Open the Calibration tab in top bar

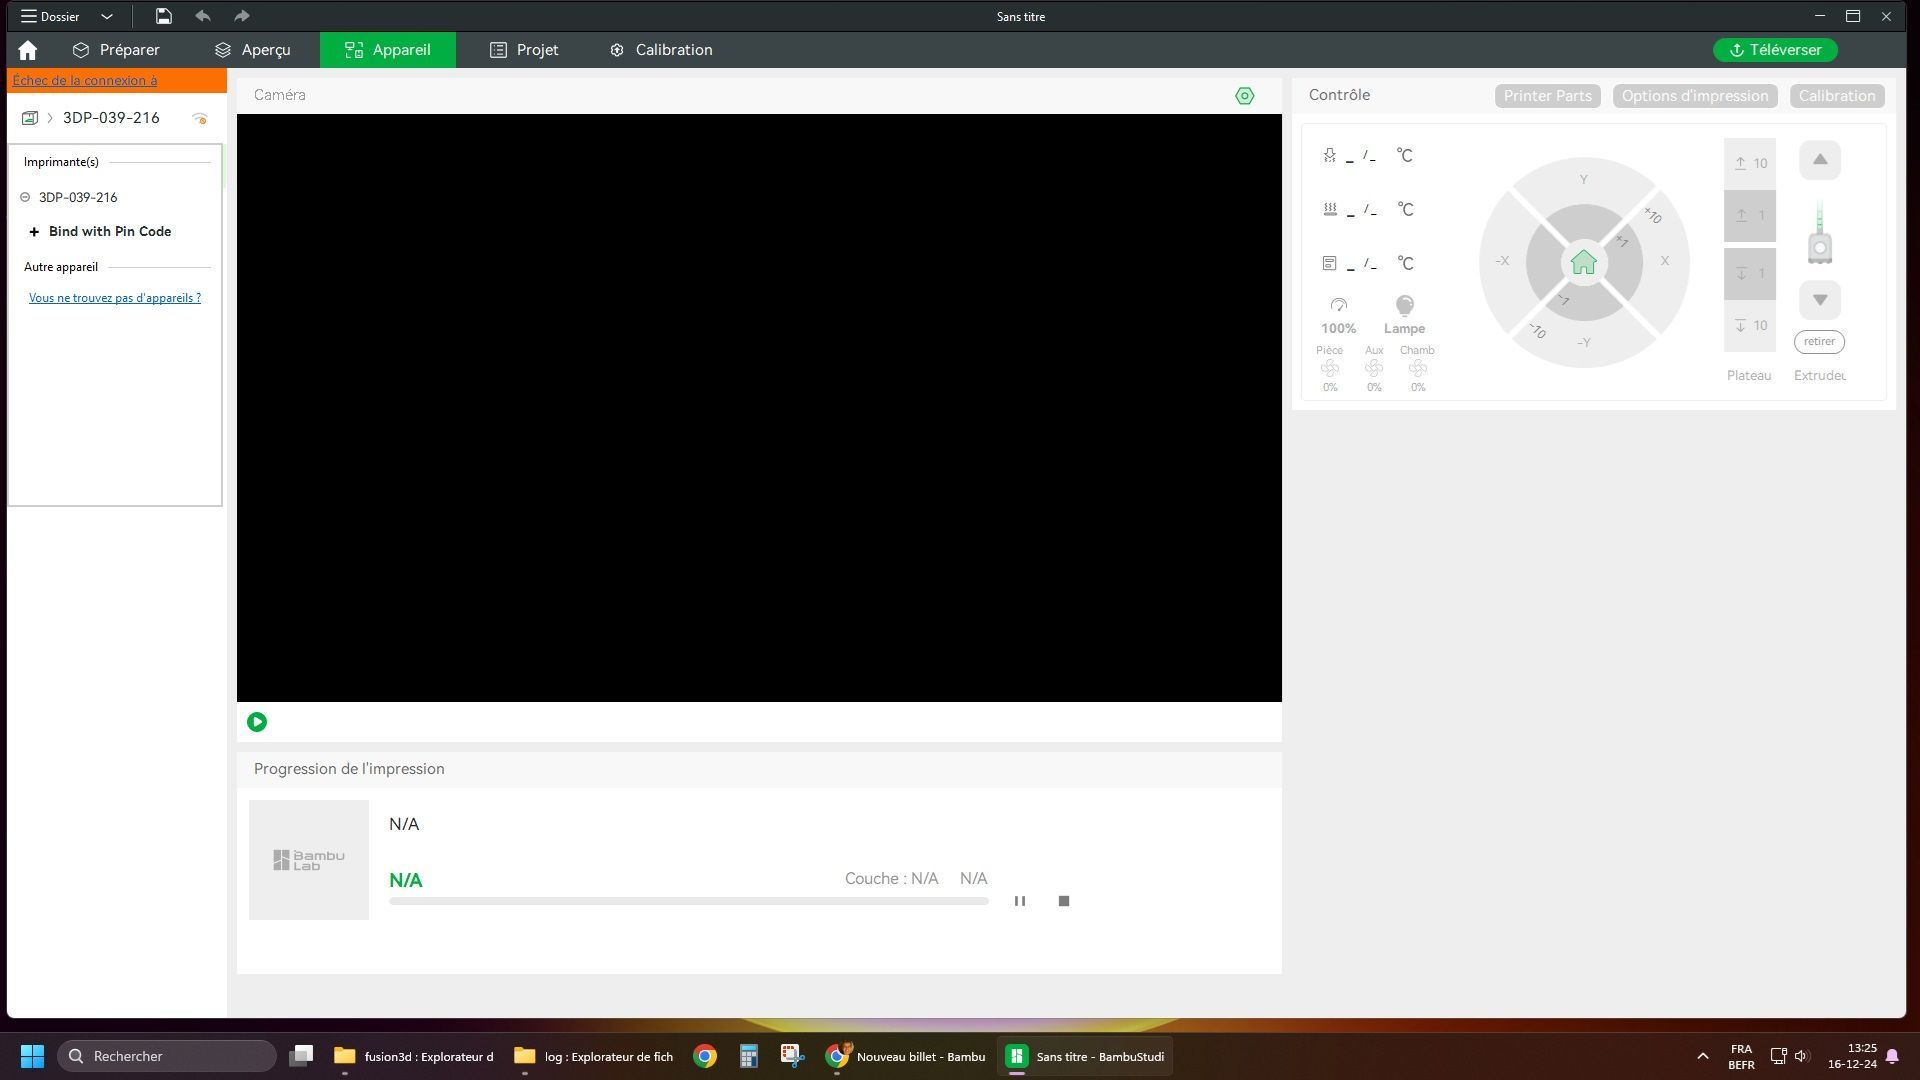click(661, 50)
